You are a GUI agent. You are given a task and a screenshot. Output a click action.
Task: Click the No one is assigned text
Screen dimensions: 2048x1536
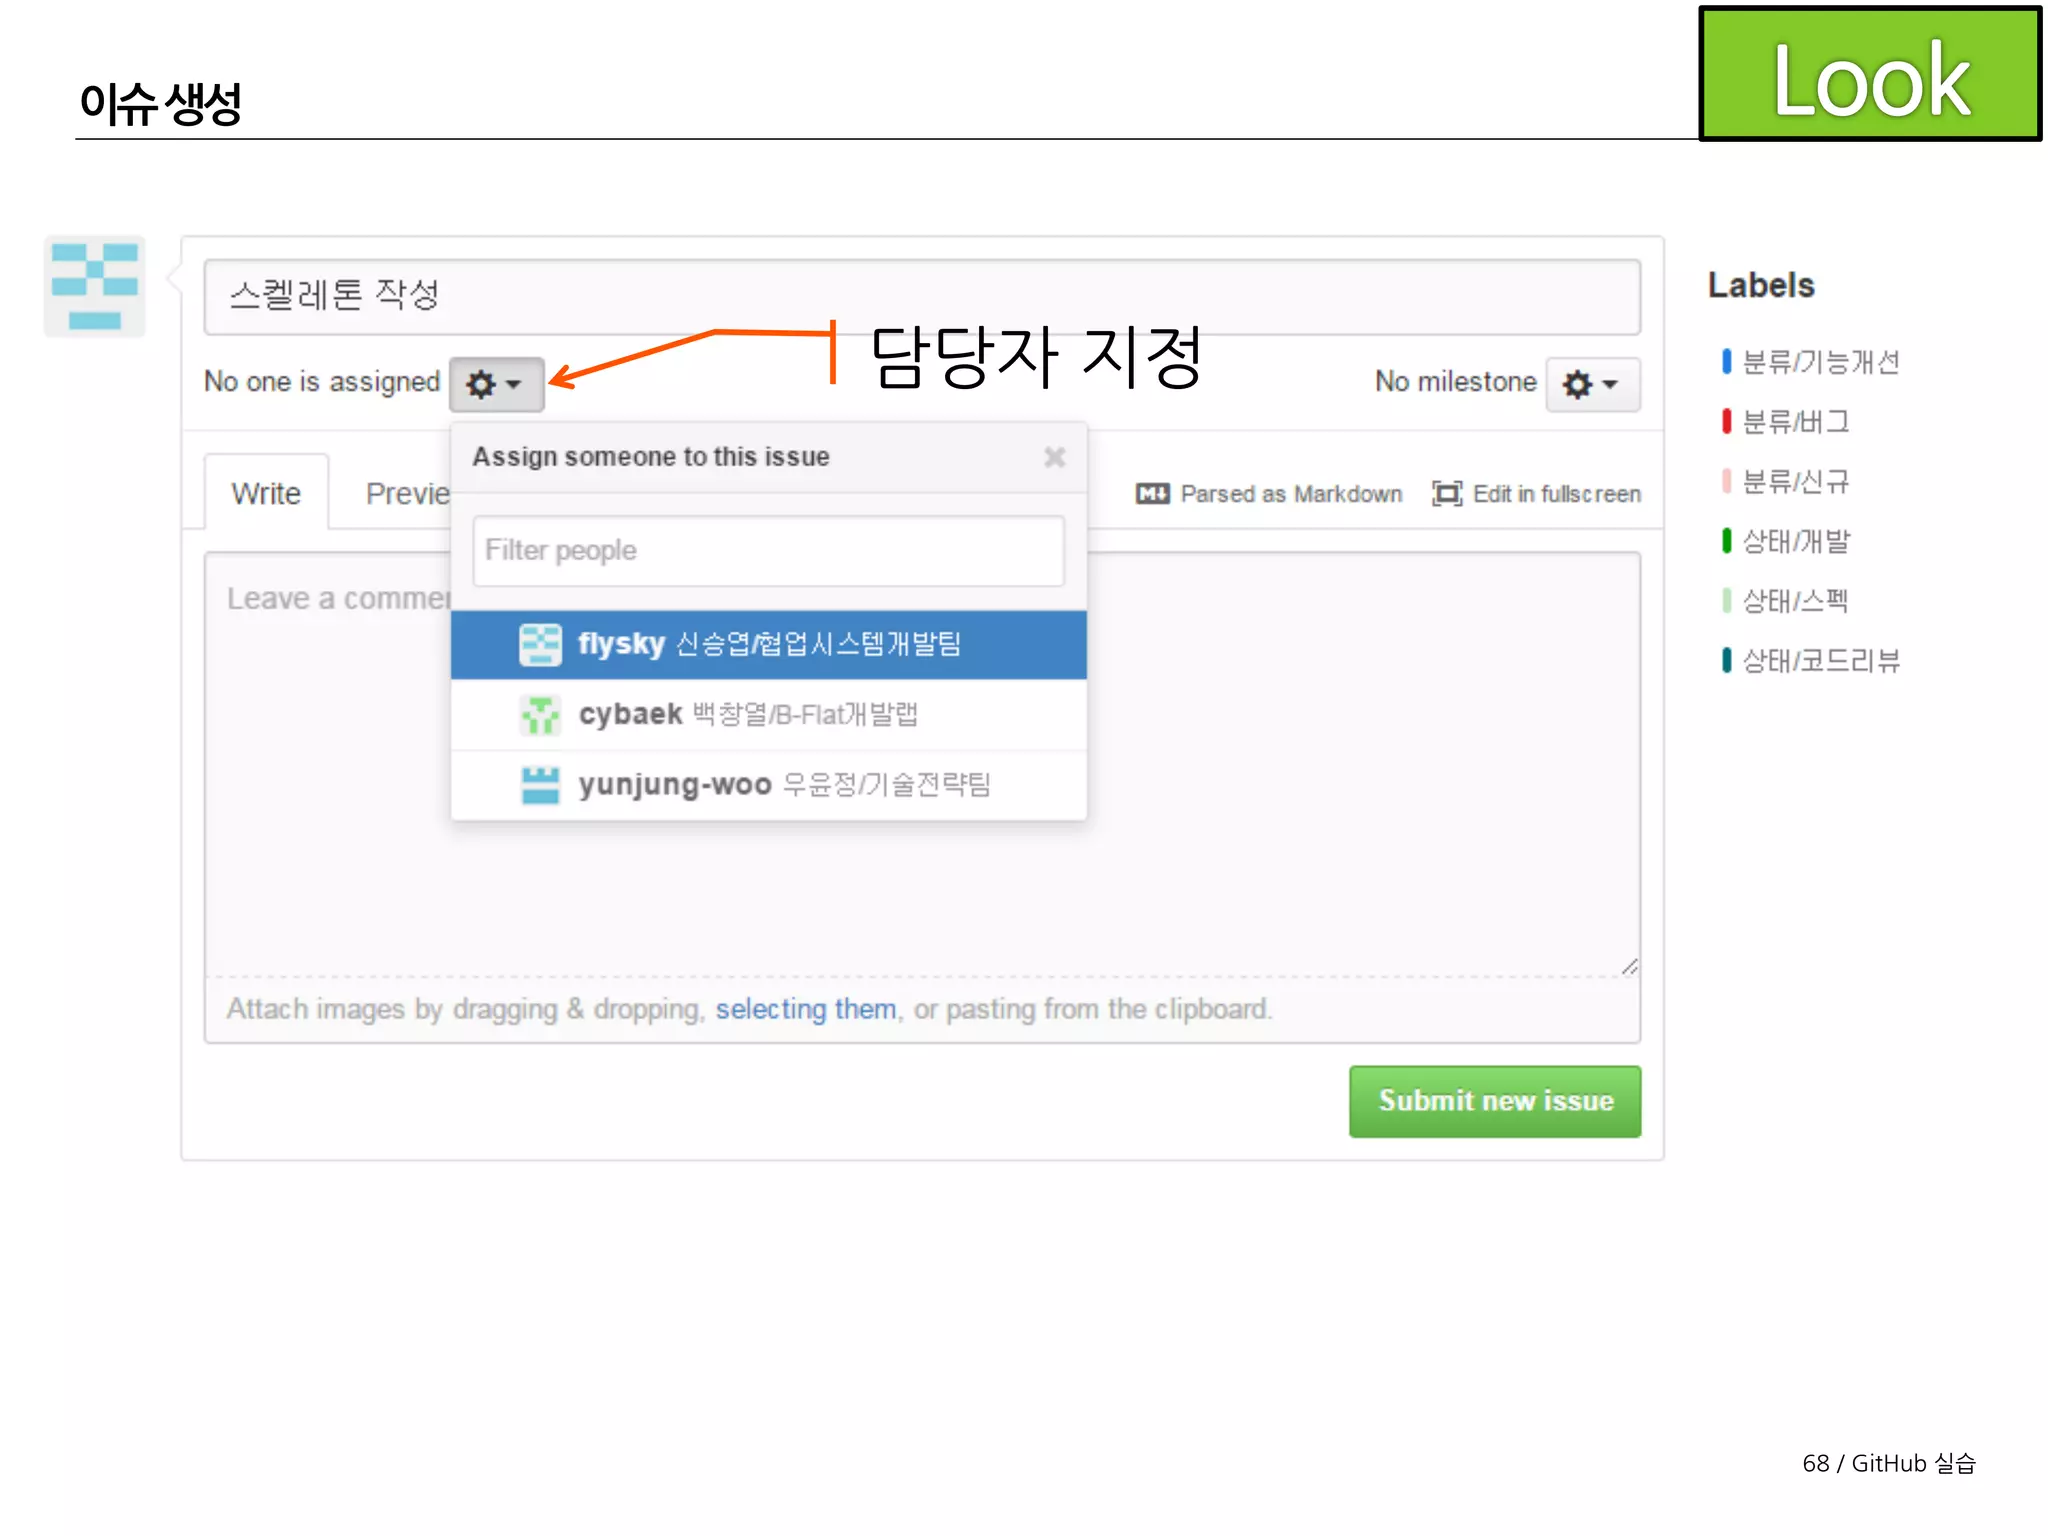pos(322,382)
